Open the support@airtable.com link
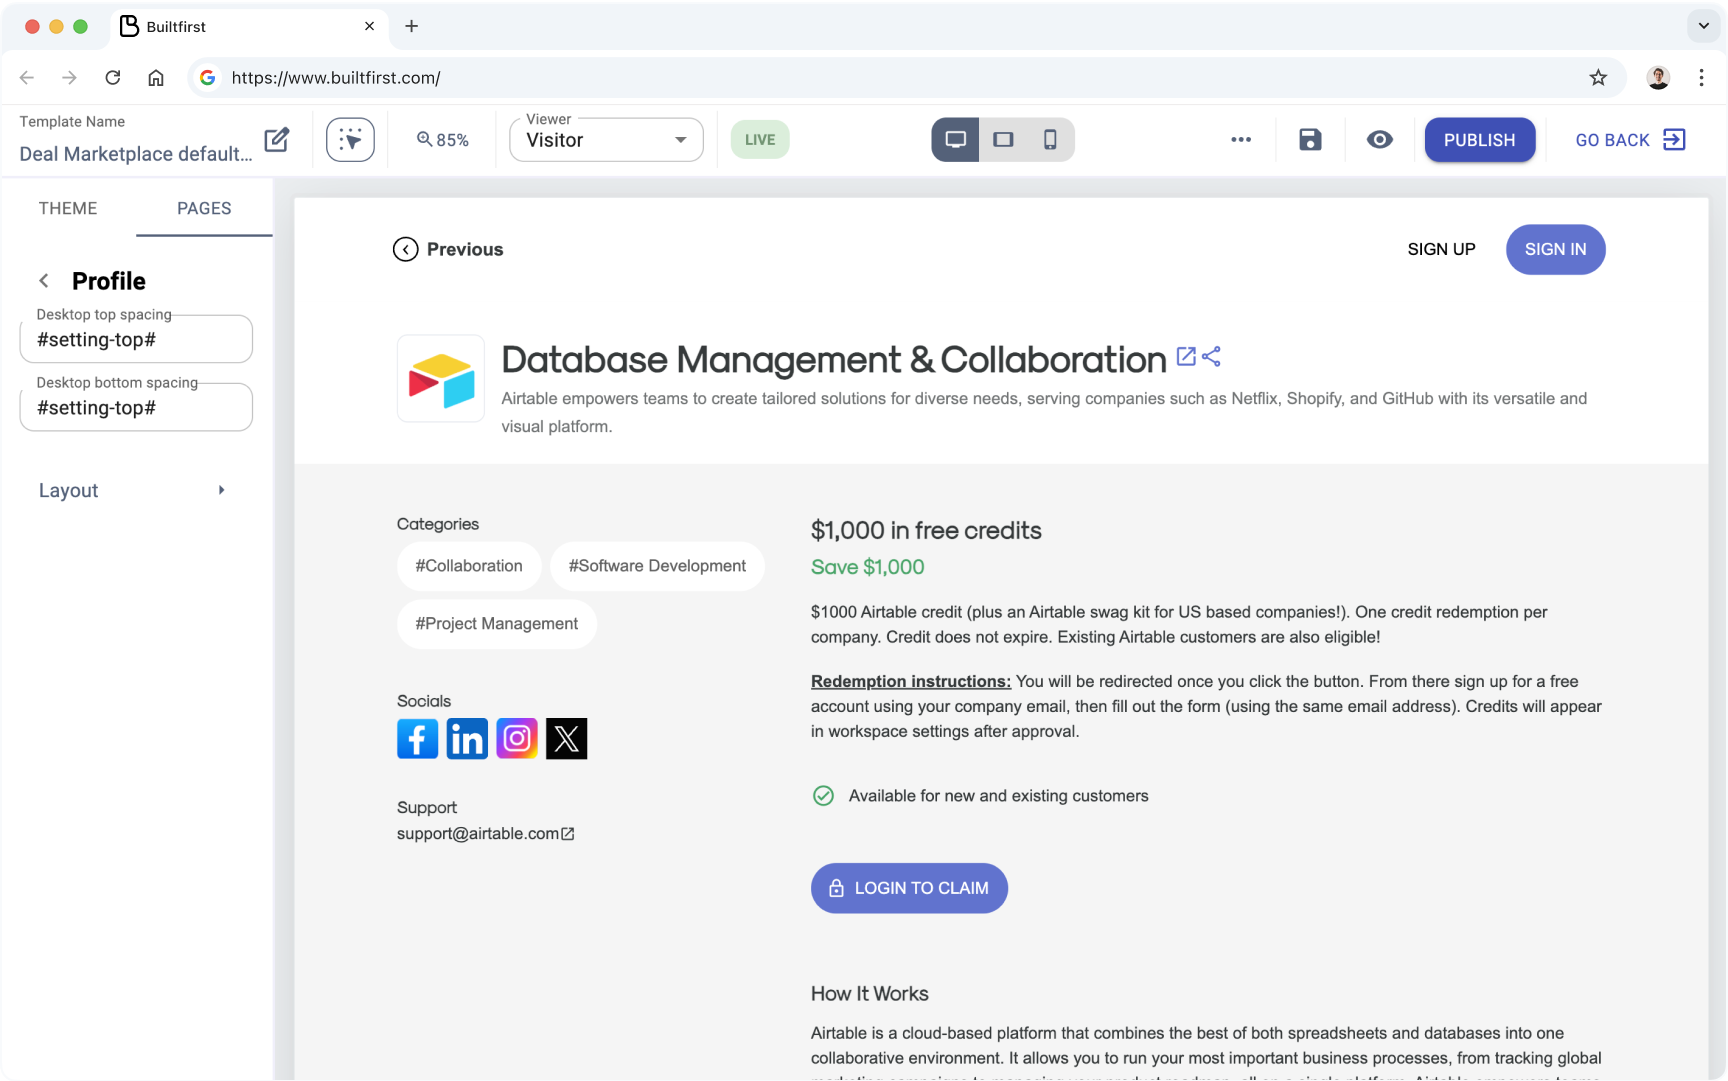 click(486, 834)
